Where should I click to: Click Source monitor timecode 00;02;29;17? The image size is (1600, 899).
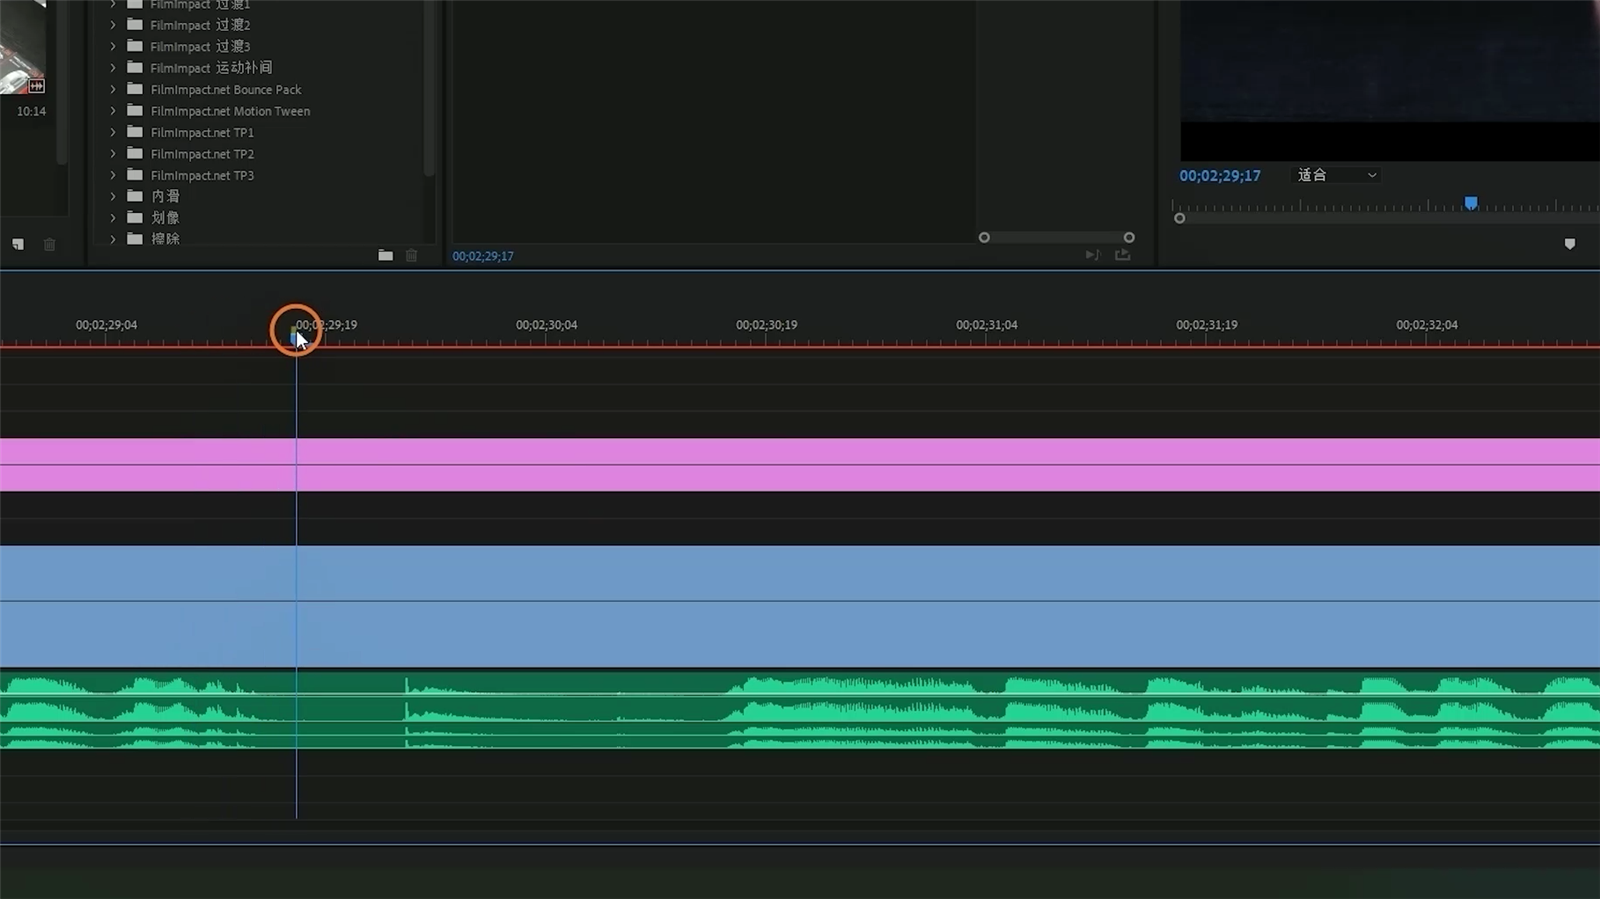coord(483,256)
